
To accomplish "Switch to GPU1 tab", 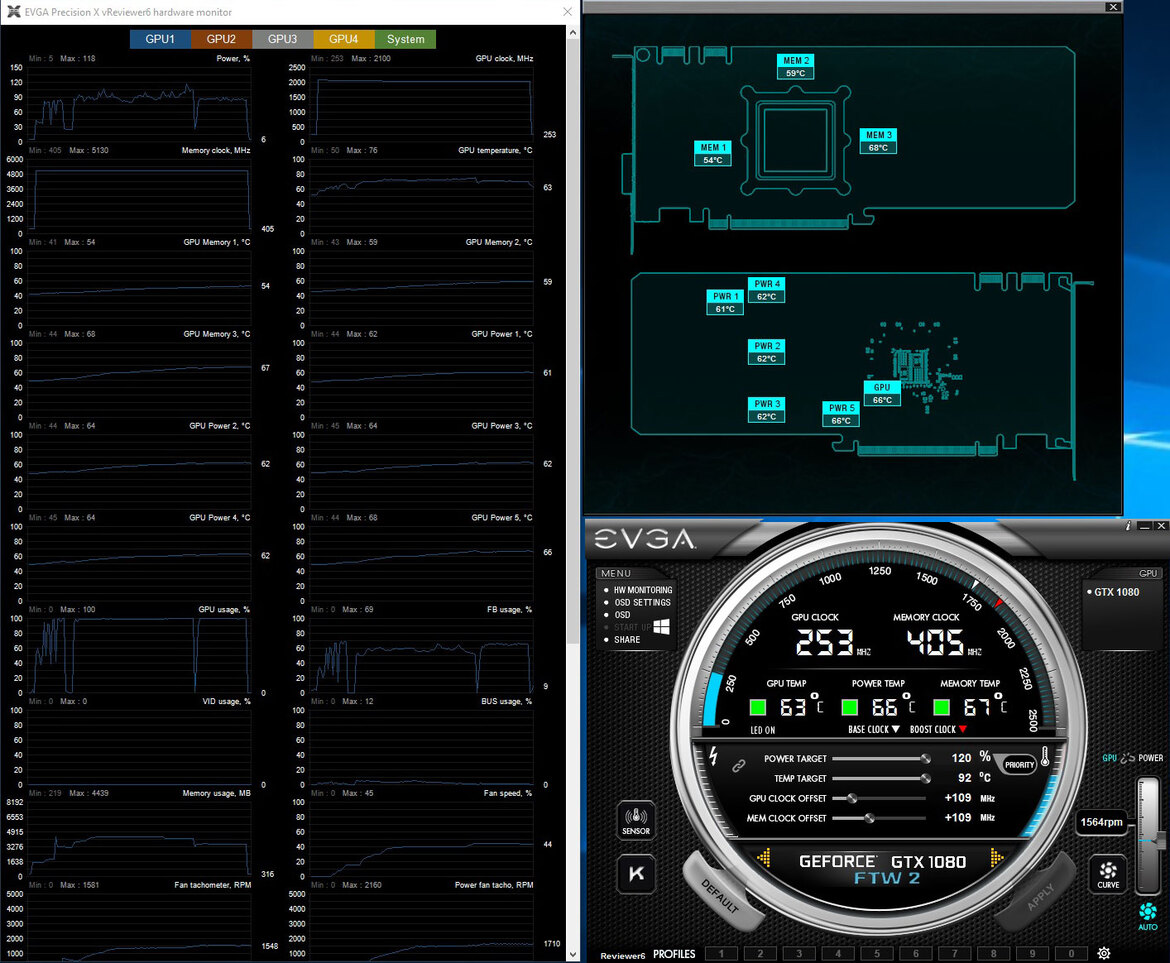I will [x=160, y=39].
